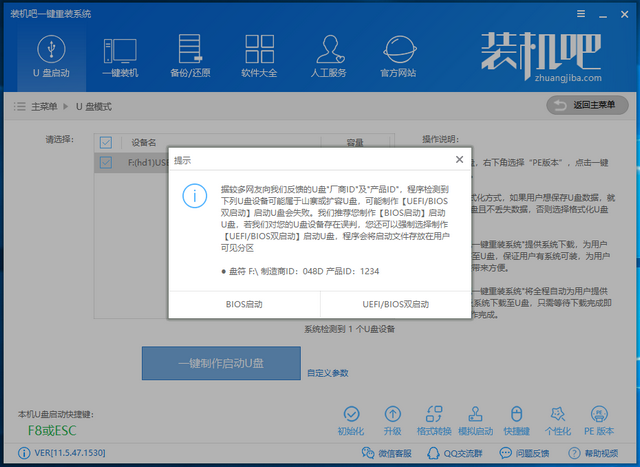Open the 自定义参数 link
Screen dimensions: 640x467
tap(328, 373)
